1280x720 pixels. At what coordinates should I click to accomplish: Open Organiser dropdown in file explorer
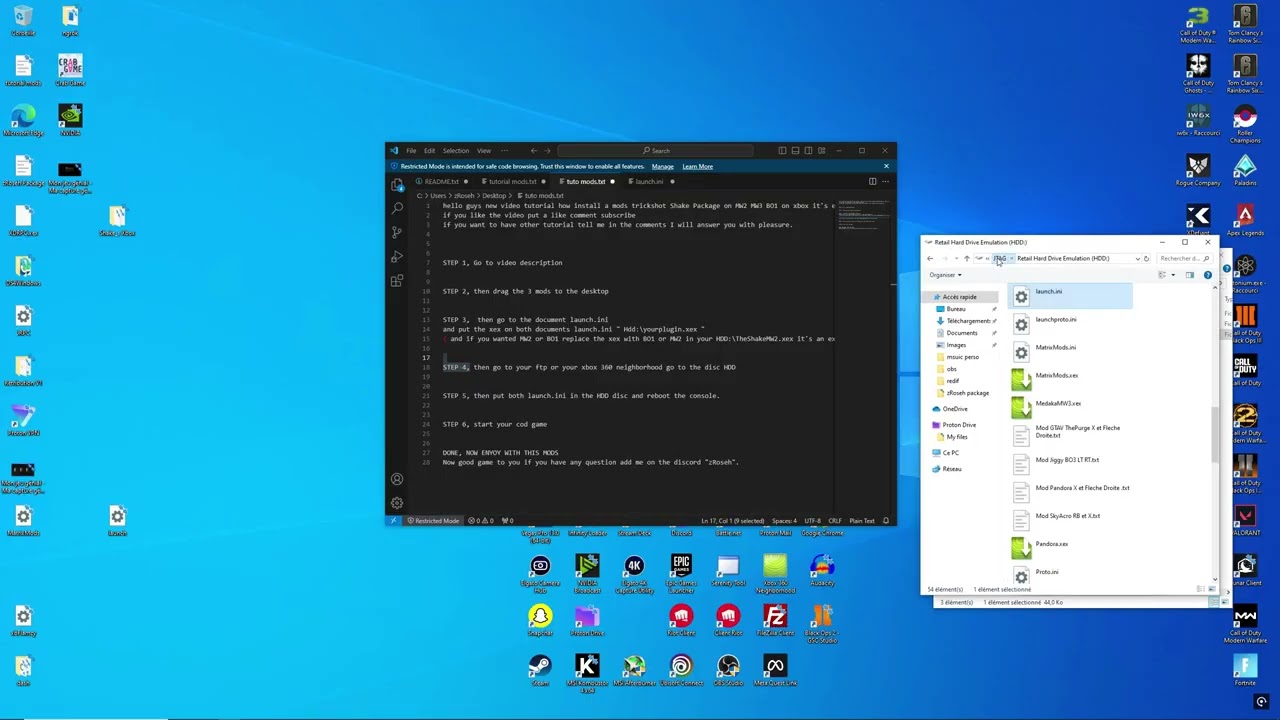pyautogui.click(x=945, y=275)
